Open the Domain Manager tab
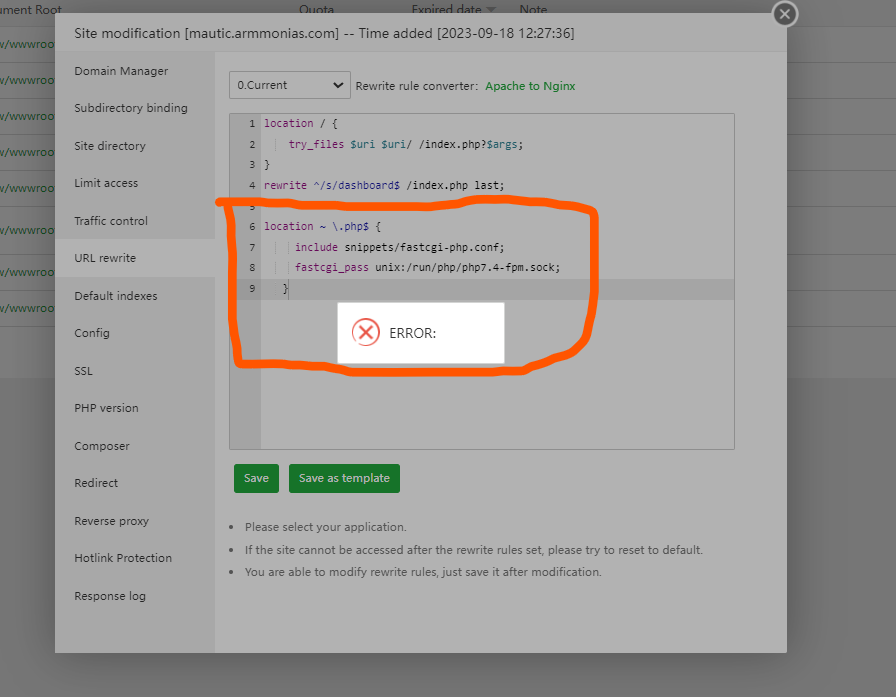This screenshot has width=896, height=697. coord(121,71)
